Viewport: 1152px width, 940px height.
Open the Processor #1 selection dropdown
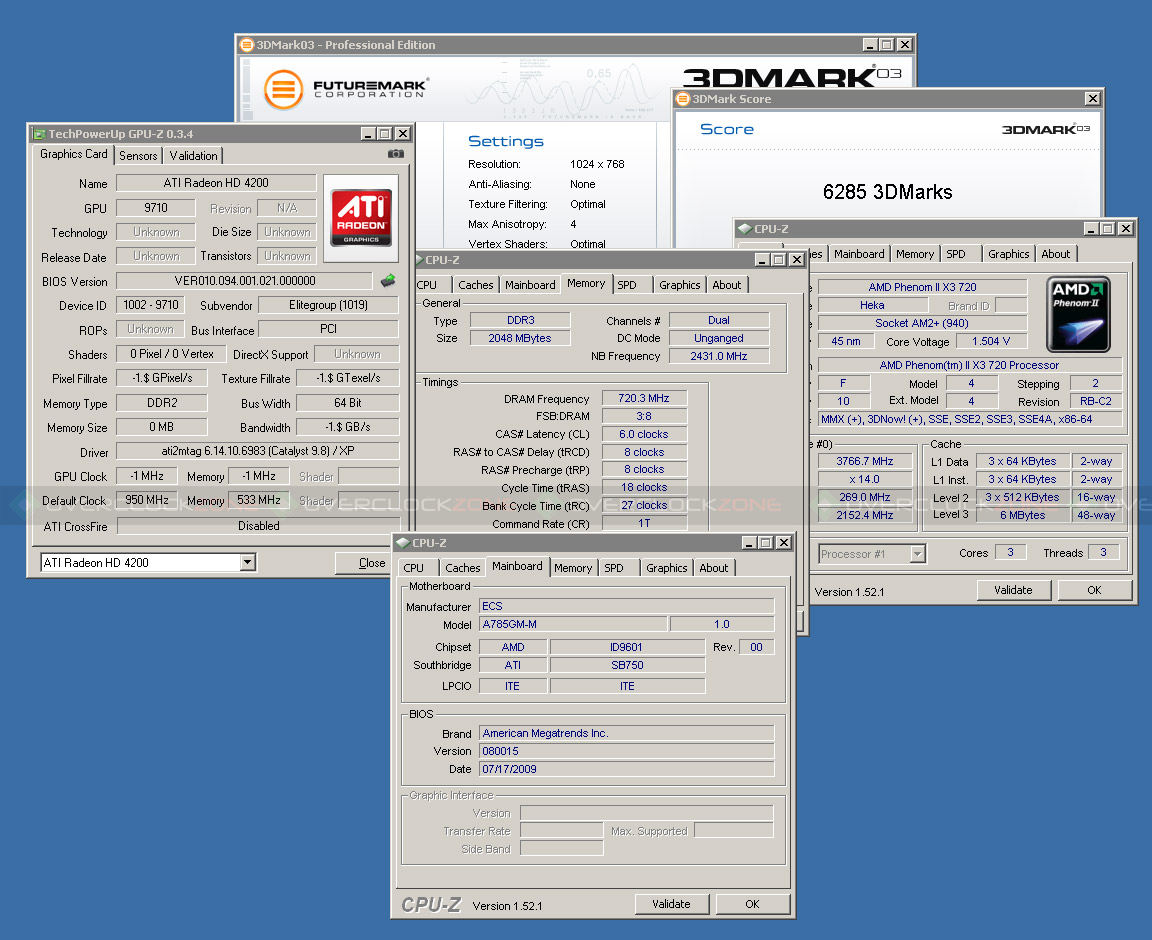pyautogui.click(x=918, y=553)
